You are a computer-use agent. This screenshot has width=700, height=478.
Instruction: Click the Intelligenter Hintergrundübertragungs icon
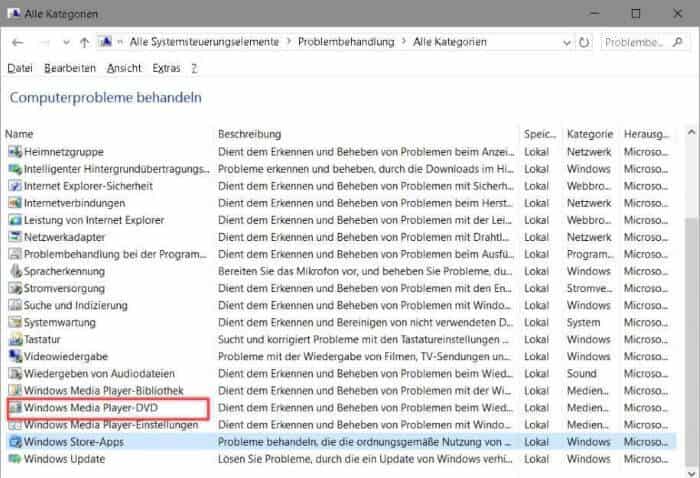[x=15, y=169]
